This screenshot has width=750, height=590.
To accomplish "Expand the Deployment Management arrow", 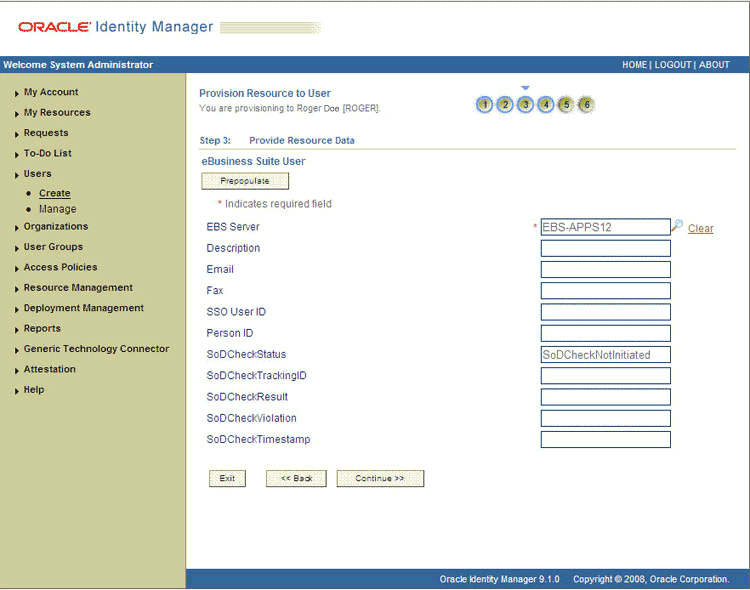I will pyautogui.click(x=17, y=310).
